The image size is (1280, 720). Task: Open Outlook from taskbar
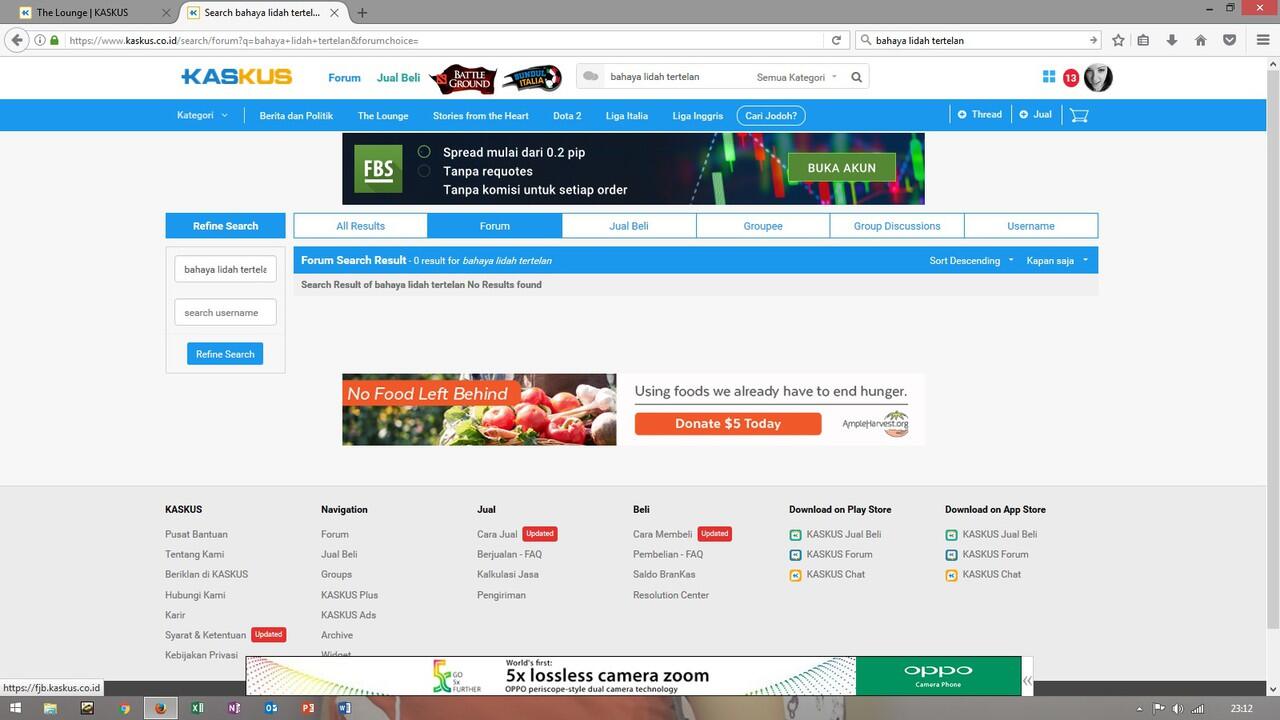click(271, 708)
